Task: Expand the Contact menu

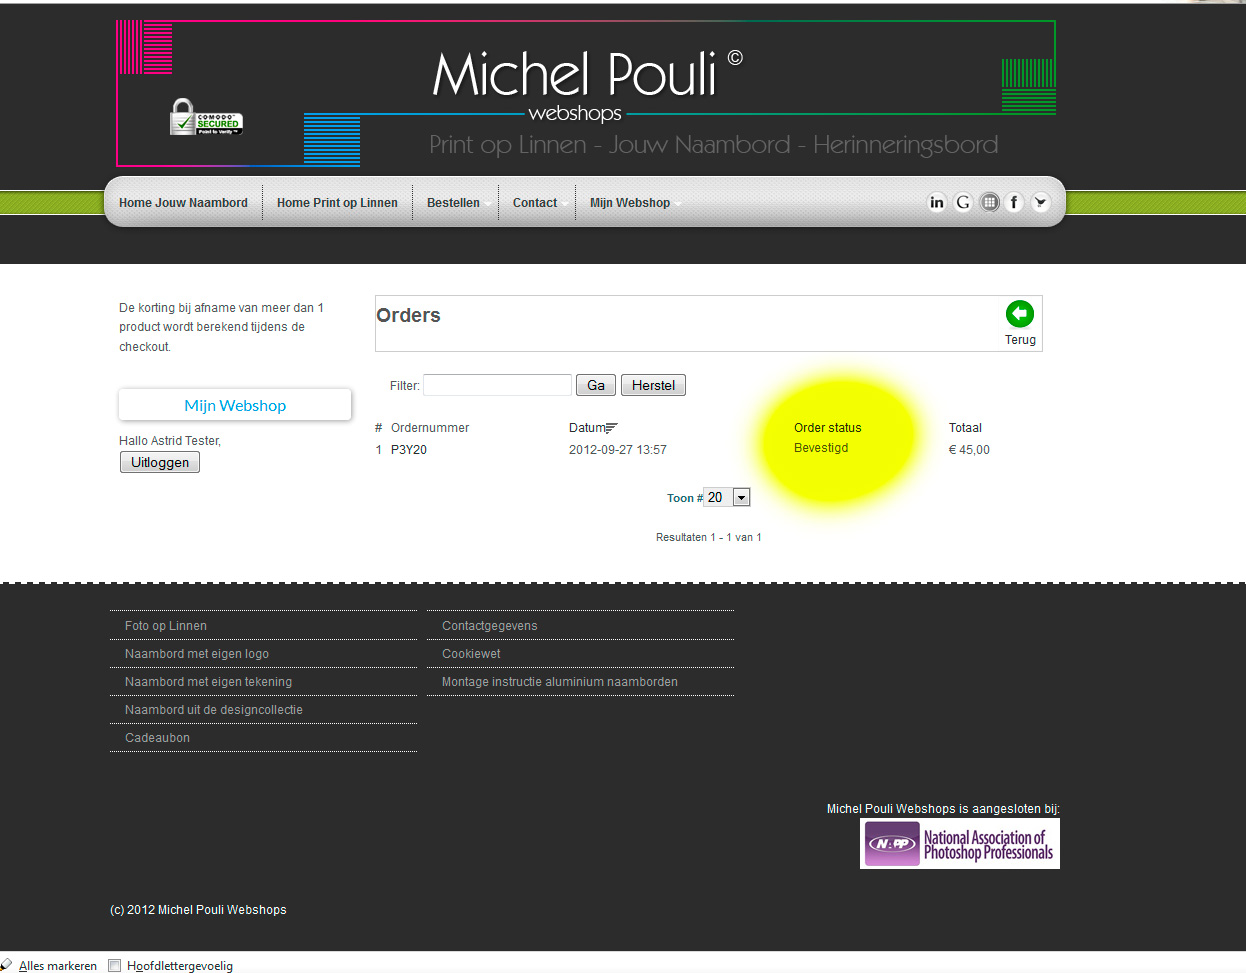Action: click(537, 203)
